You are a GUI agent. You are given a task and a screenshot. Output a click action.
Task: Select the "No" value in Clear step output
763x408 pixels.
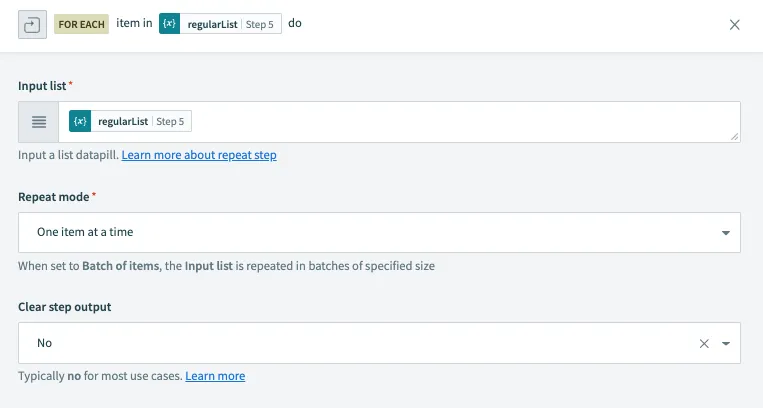[45, 343]
